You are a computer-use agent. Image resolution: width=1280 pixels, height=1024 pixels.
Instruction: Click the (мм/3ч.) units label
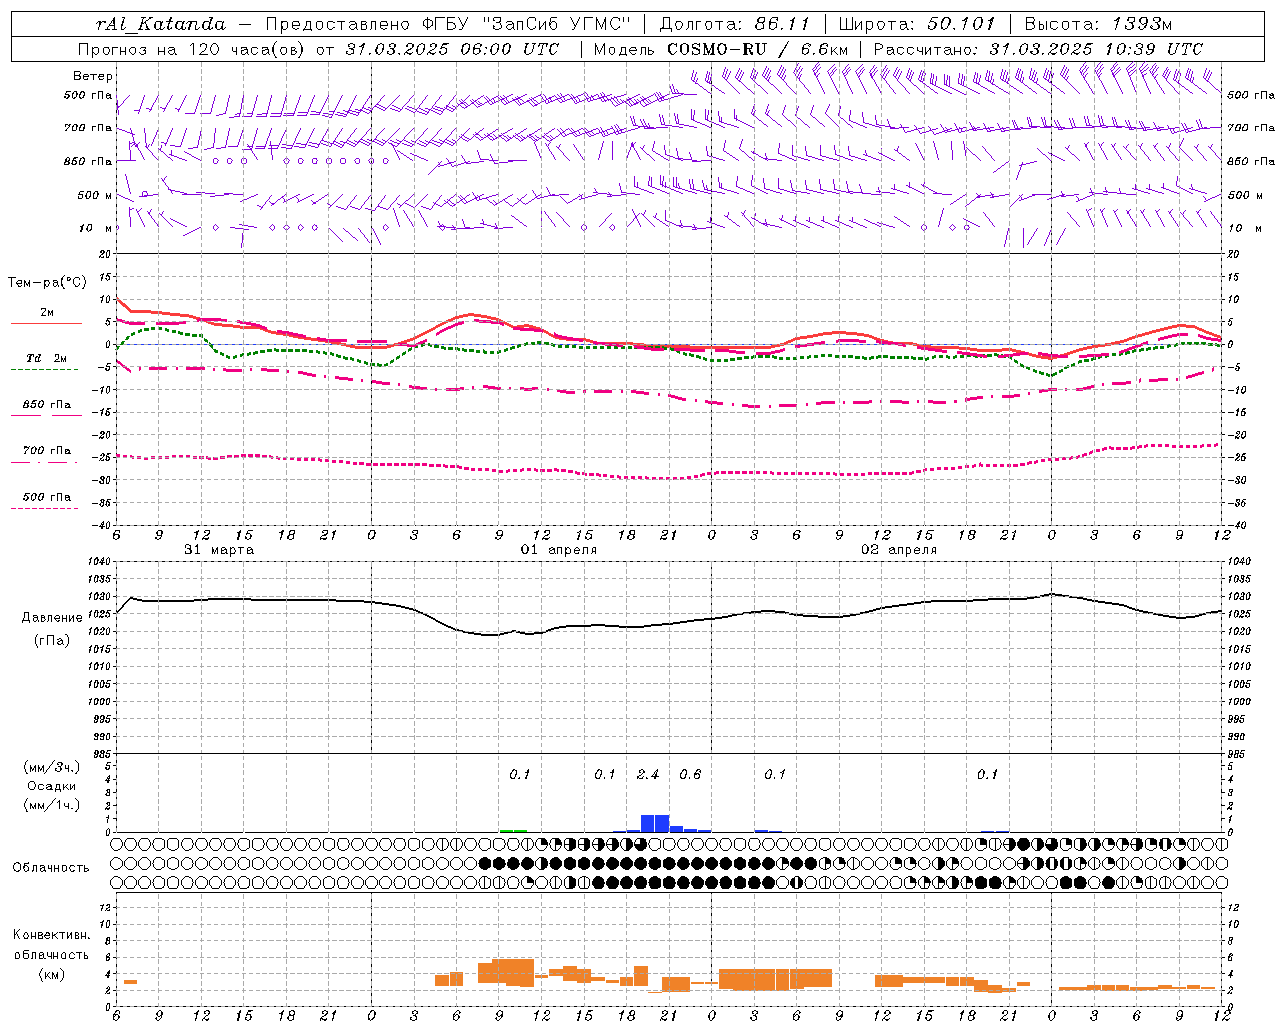[52, 767]
